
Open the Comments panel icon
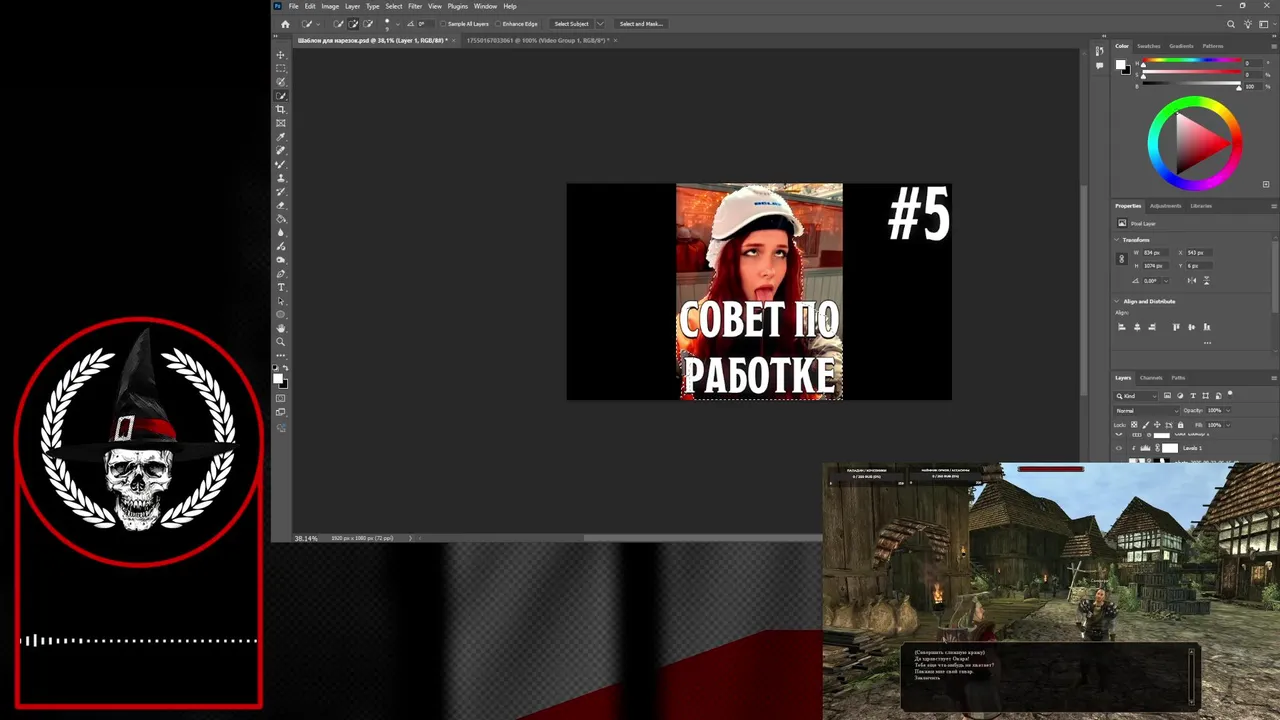(x=1100, y=65)
